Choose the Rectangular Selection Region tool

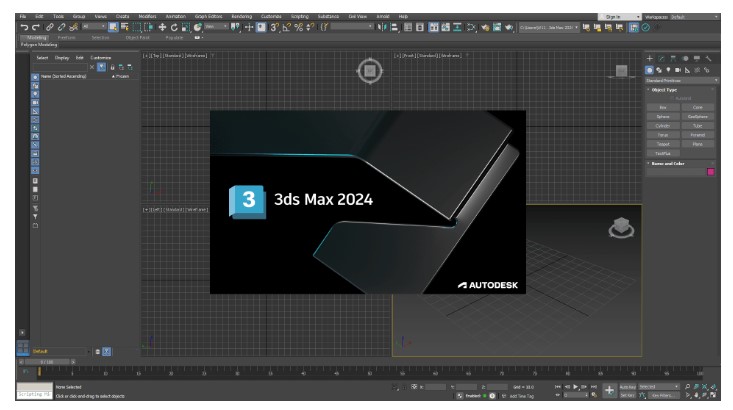pos(137,28)
